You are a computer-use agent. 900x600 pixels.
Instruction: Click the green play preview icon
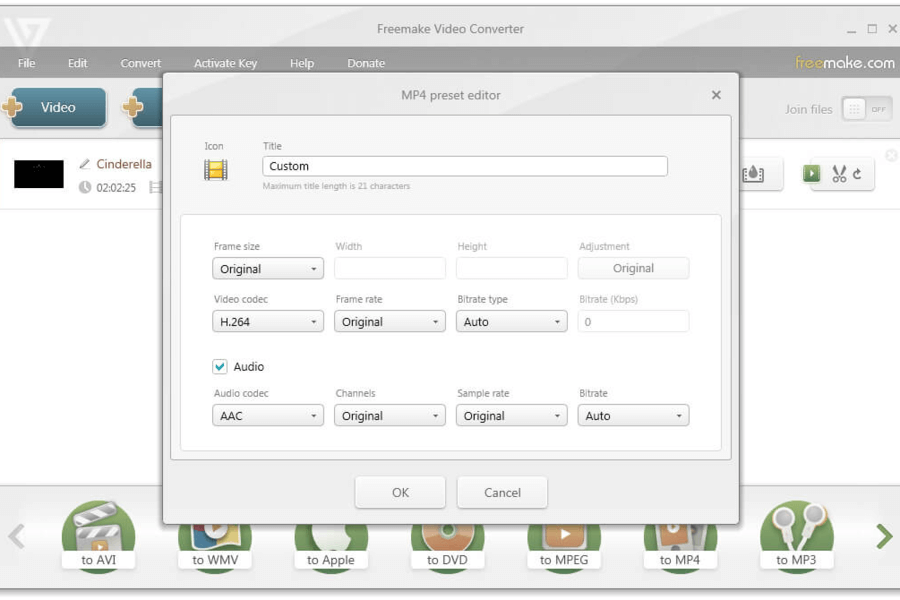tap(811, 173)
